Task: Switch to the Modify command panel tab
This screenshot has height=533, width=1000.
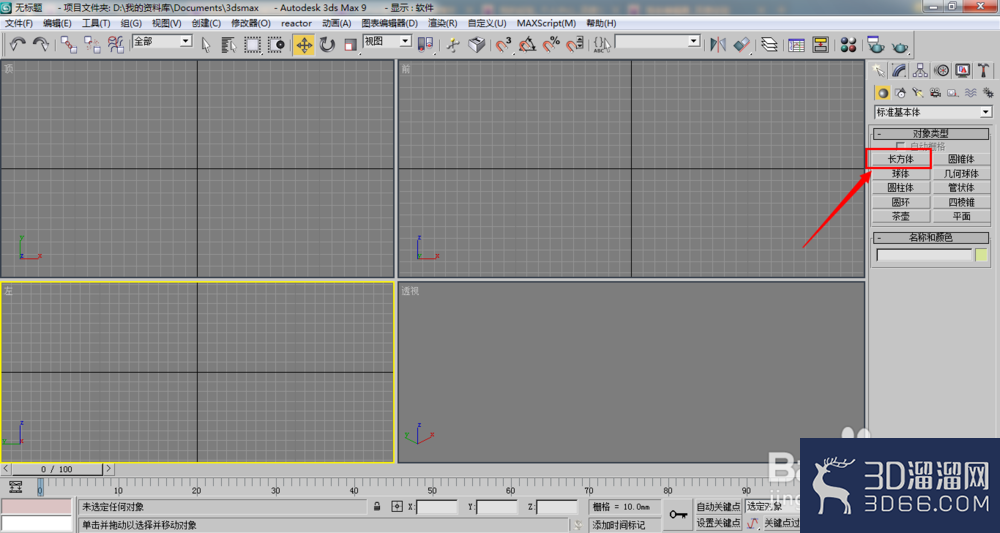Action: coord(899,70)
